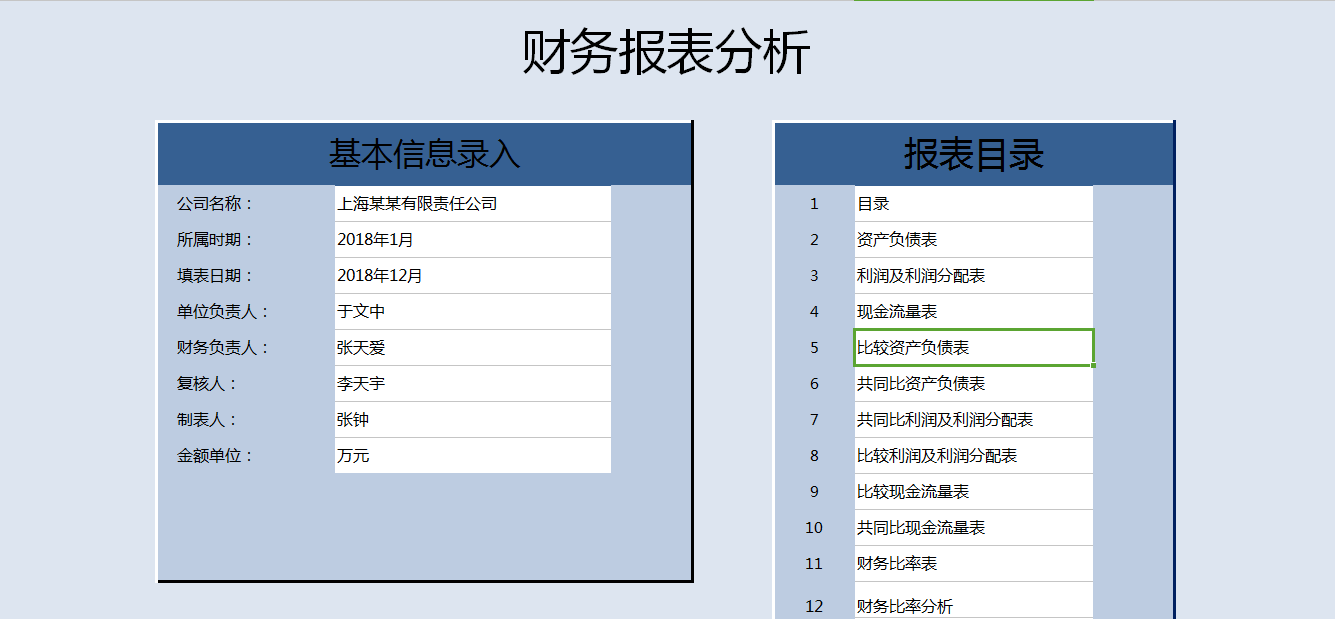Click the 所属时期： label
The image size is (1335, 619).
coord(215,240)
